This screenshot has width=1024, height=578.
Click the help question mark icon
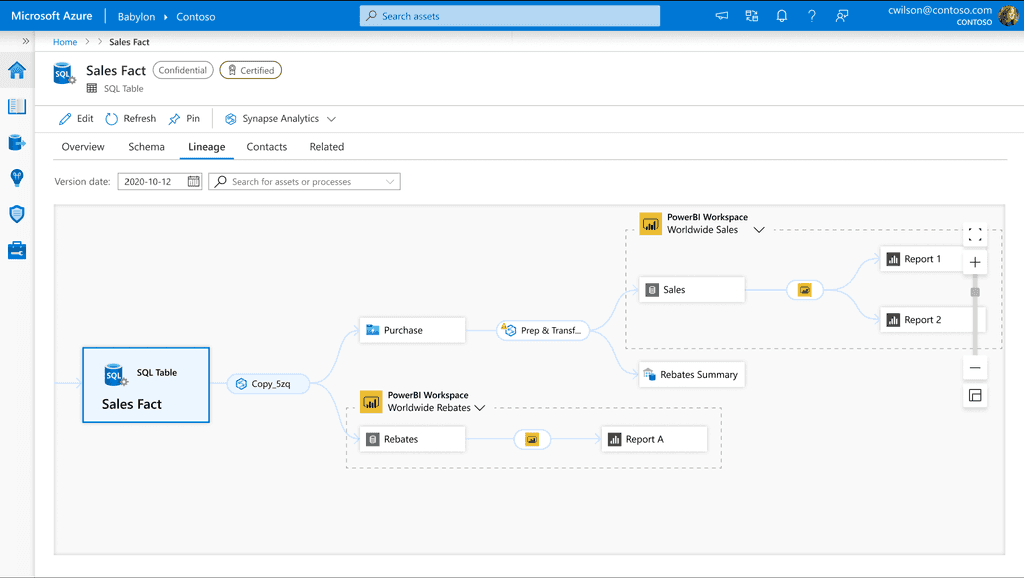(x=812, y=16)
